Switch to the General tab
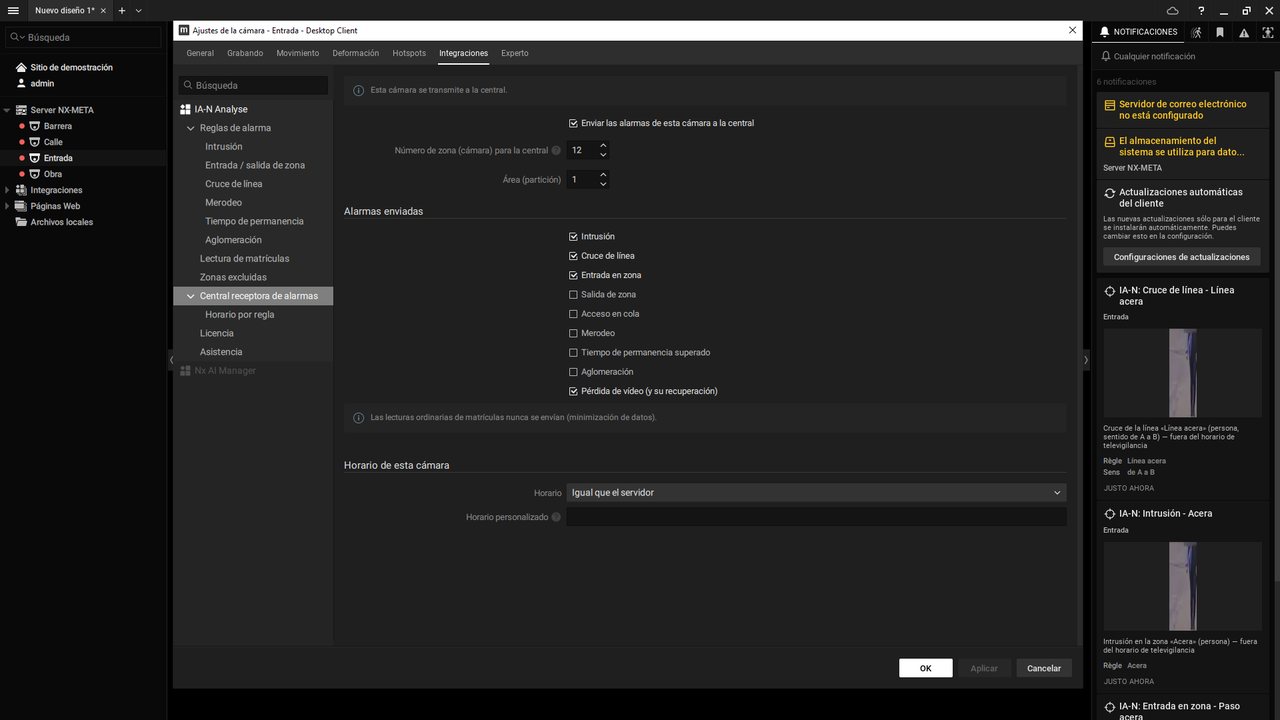This screenshot has width=1280, height=720. pos(200,53)
